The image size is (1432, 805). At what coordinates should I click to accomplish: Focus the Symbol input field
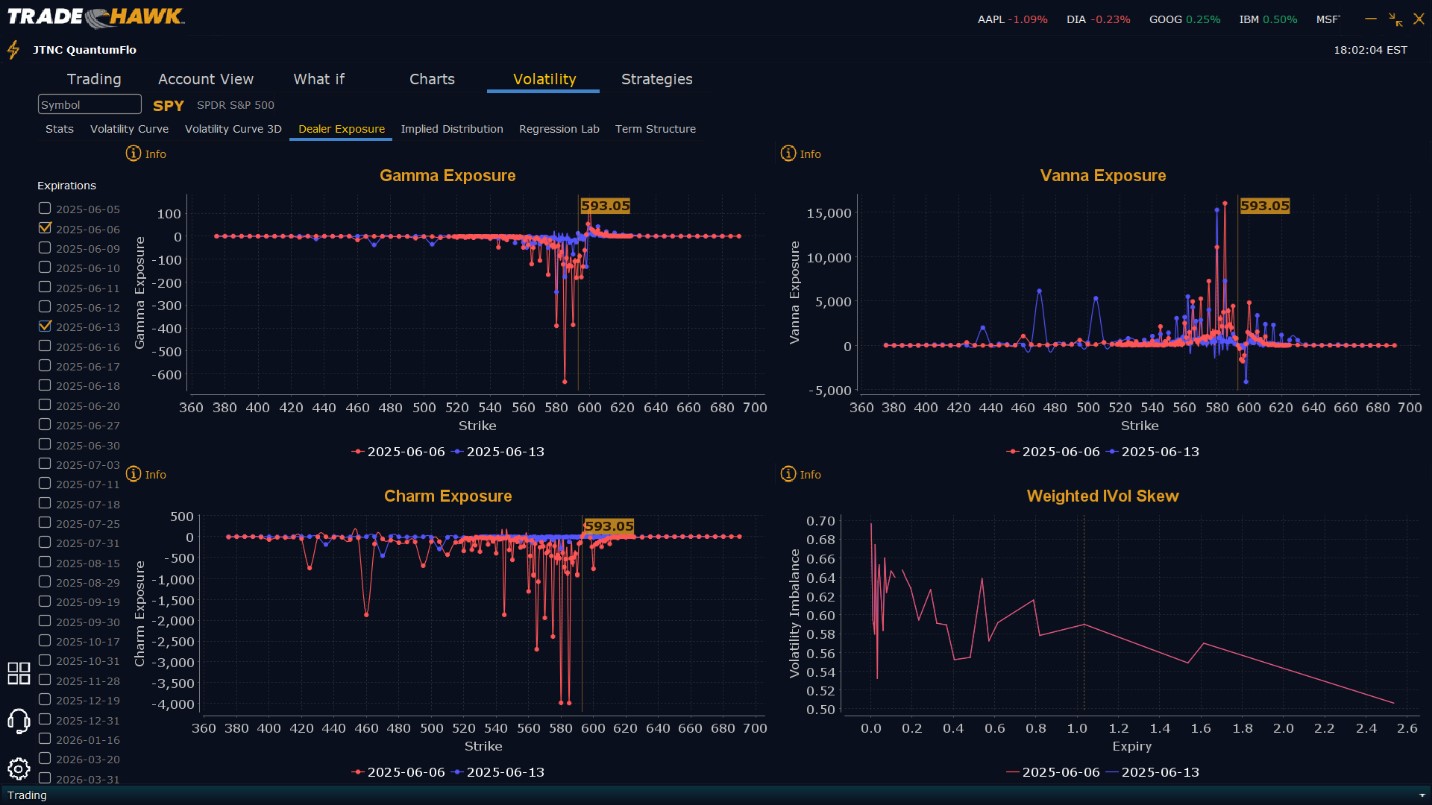point(90,105)
